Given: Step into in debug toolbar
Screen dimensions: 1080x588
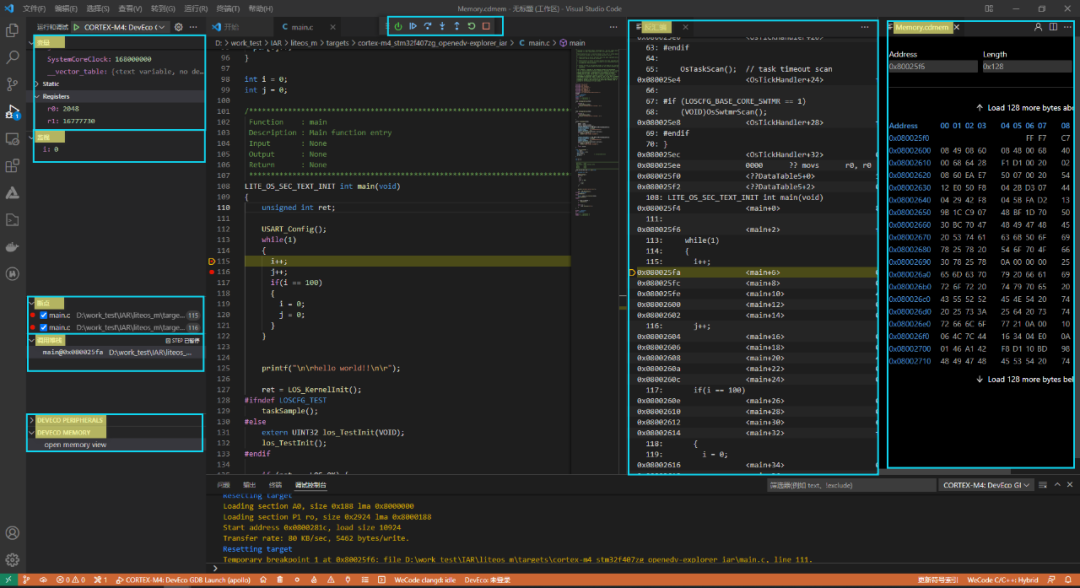Looking at the screenshot, I should tap(442, 26).
